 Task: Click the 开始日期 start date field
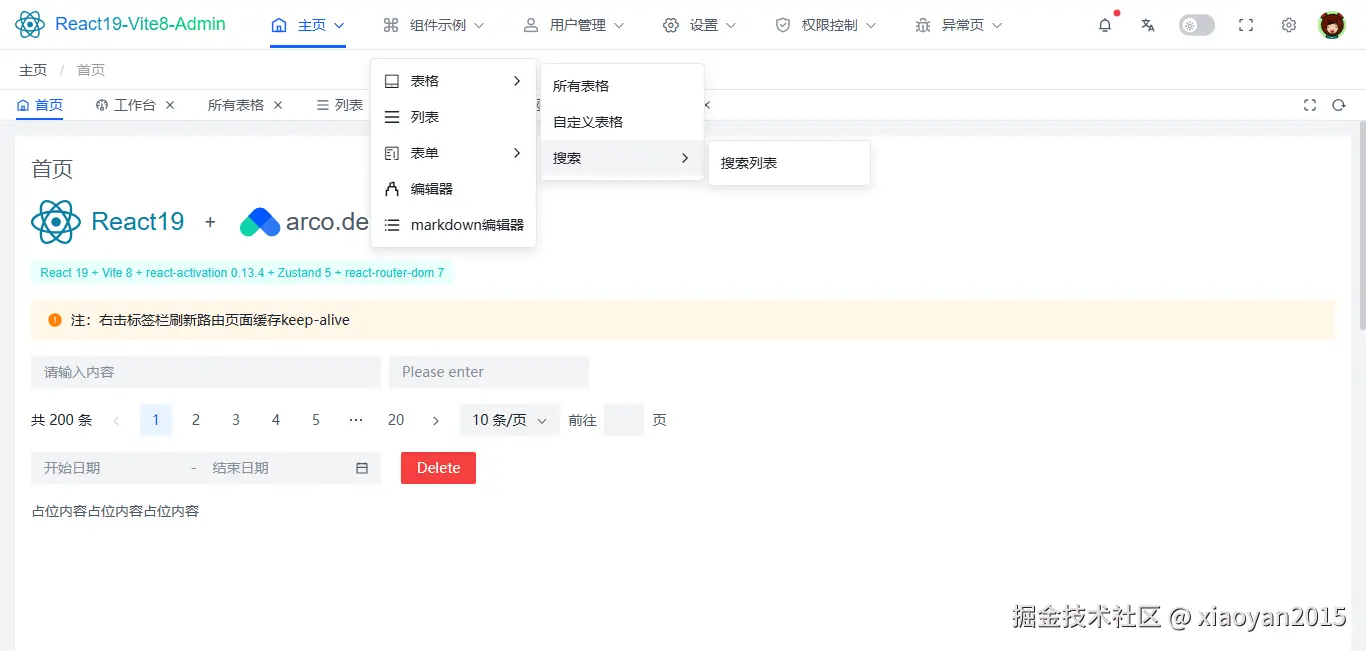(x=110, y=468)
